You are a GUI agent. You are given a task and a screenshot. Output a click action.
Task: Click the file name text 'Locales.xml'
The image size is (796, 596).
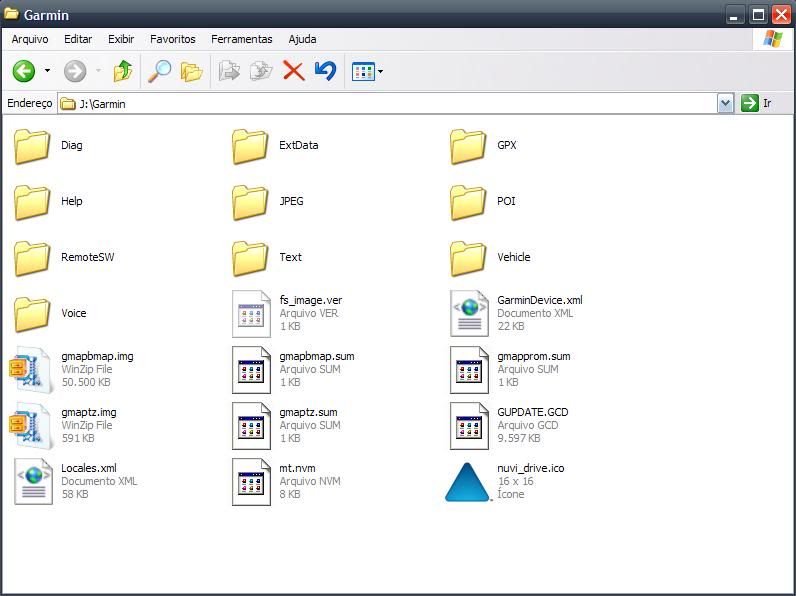[x=89, y=468]
